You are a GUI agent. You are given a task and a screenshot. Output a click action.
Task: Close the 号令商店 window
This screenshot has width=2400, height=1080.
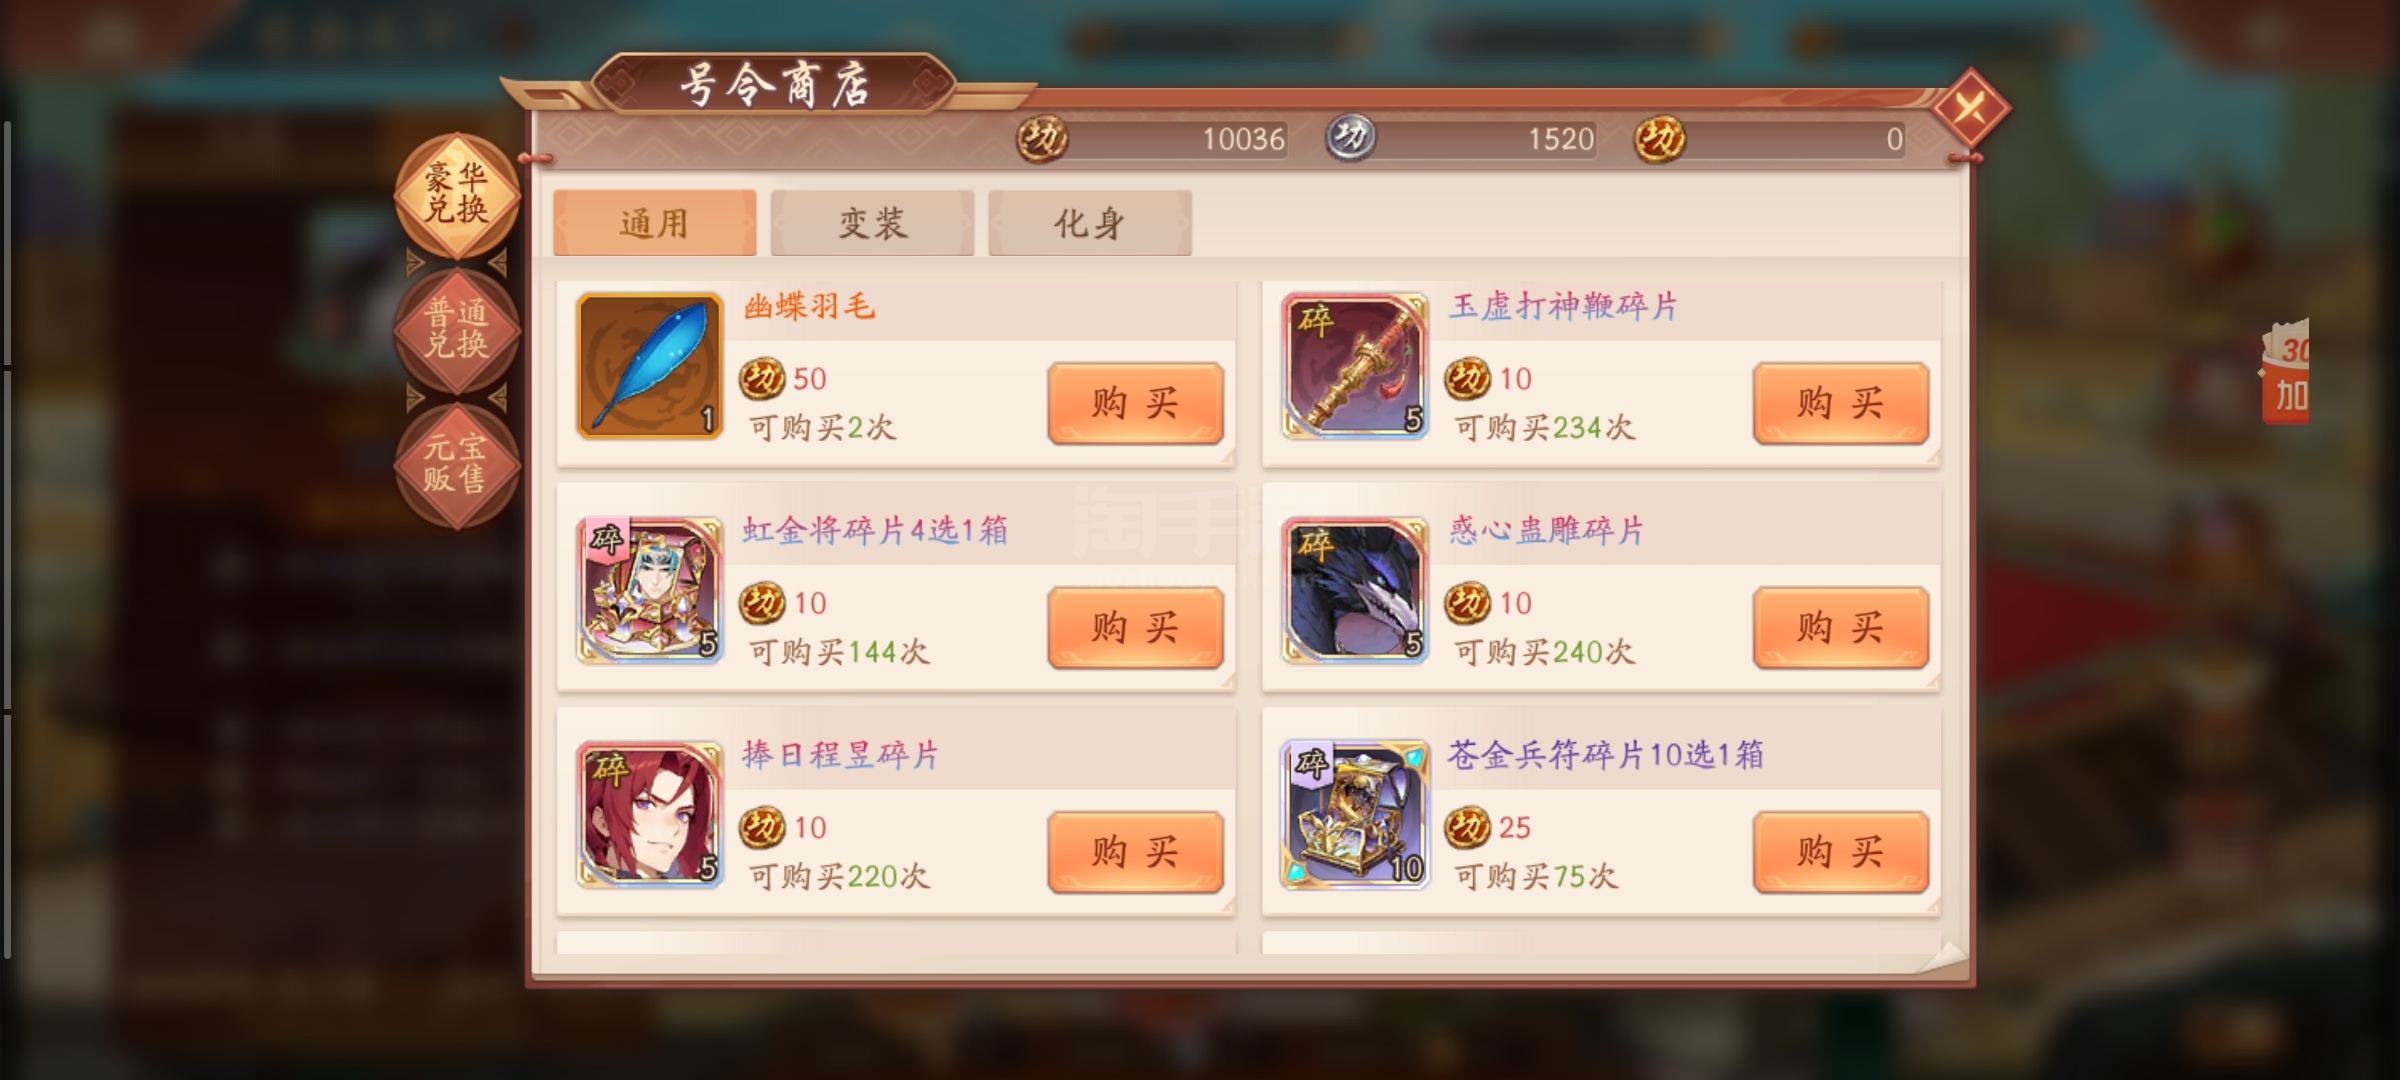(1970, 107)
